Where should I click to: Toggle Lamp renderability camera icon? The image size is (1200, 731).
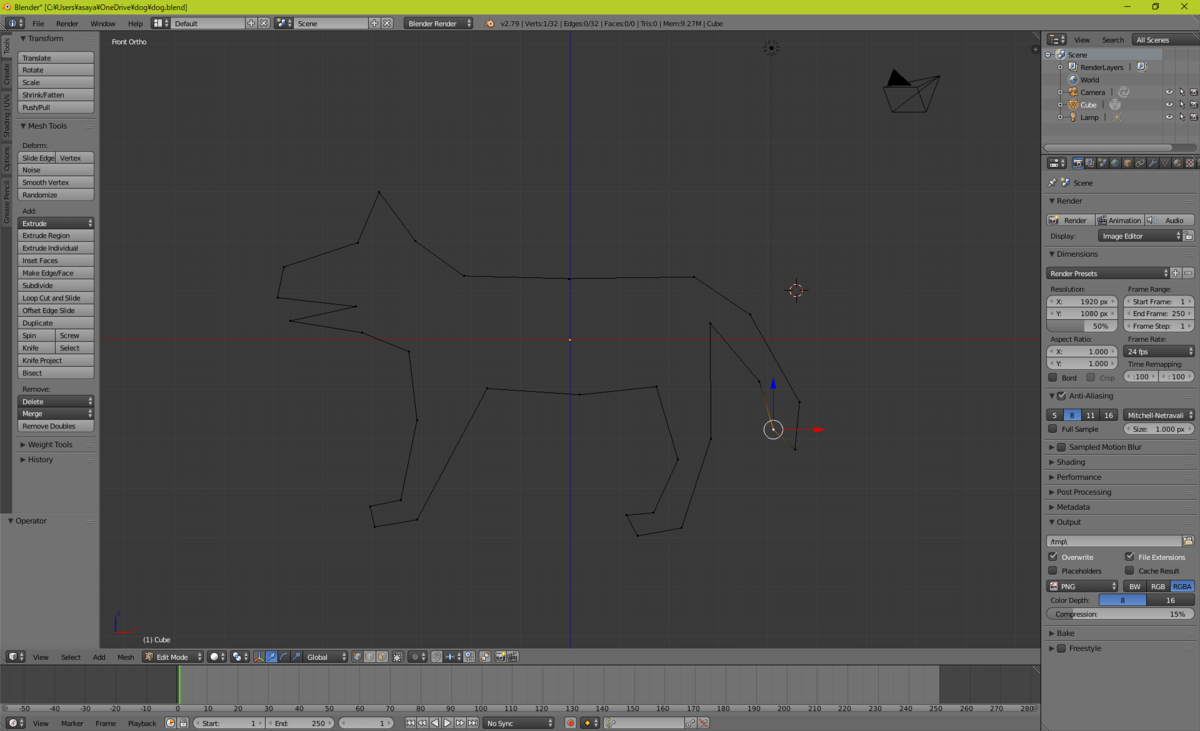[1193, 117]
